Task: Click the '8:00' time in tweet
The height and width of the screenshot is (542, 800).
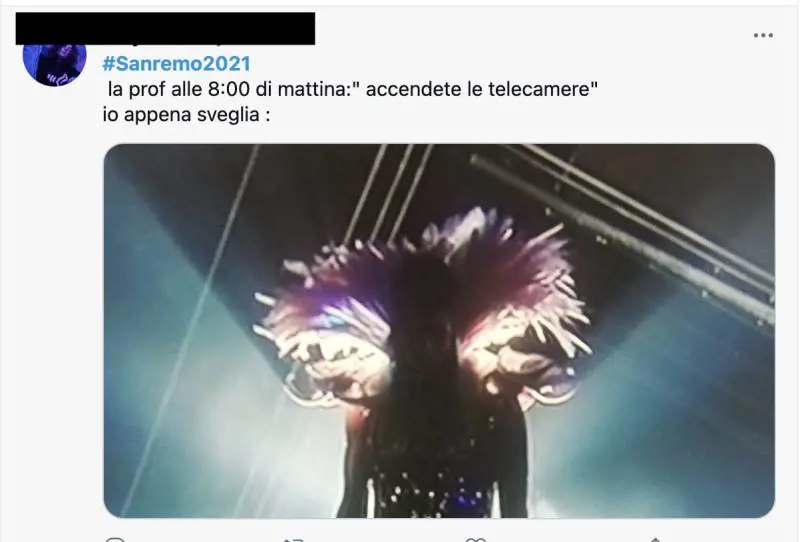Action: click(229, 89)
